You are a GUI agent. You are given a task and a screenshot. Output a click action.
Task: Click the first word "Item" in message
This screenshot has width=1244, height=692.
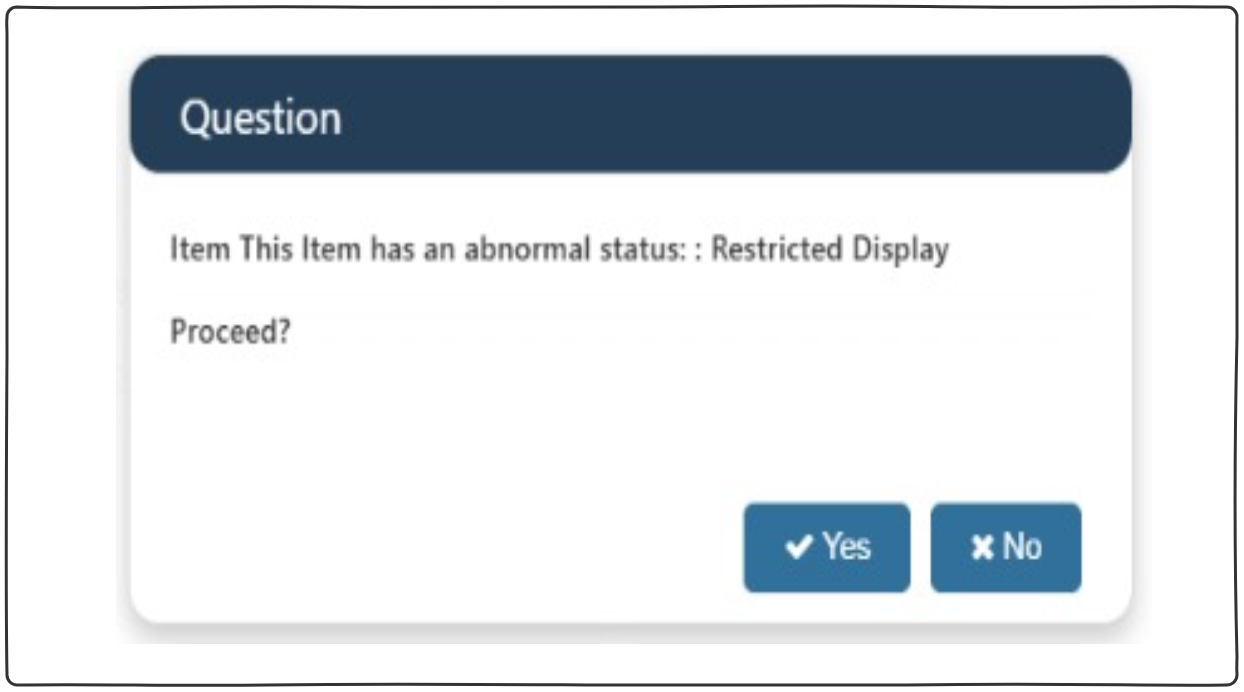pos(187,249)
